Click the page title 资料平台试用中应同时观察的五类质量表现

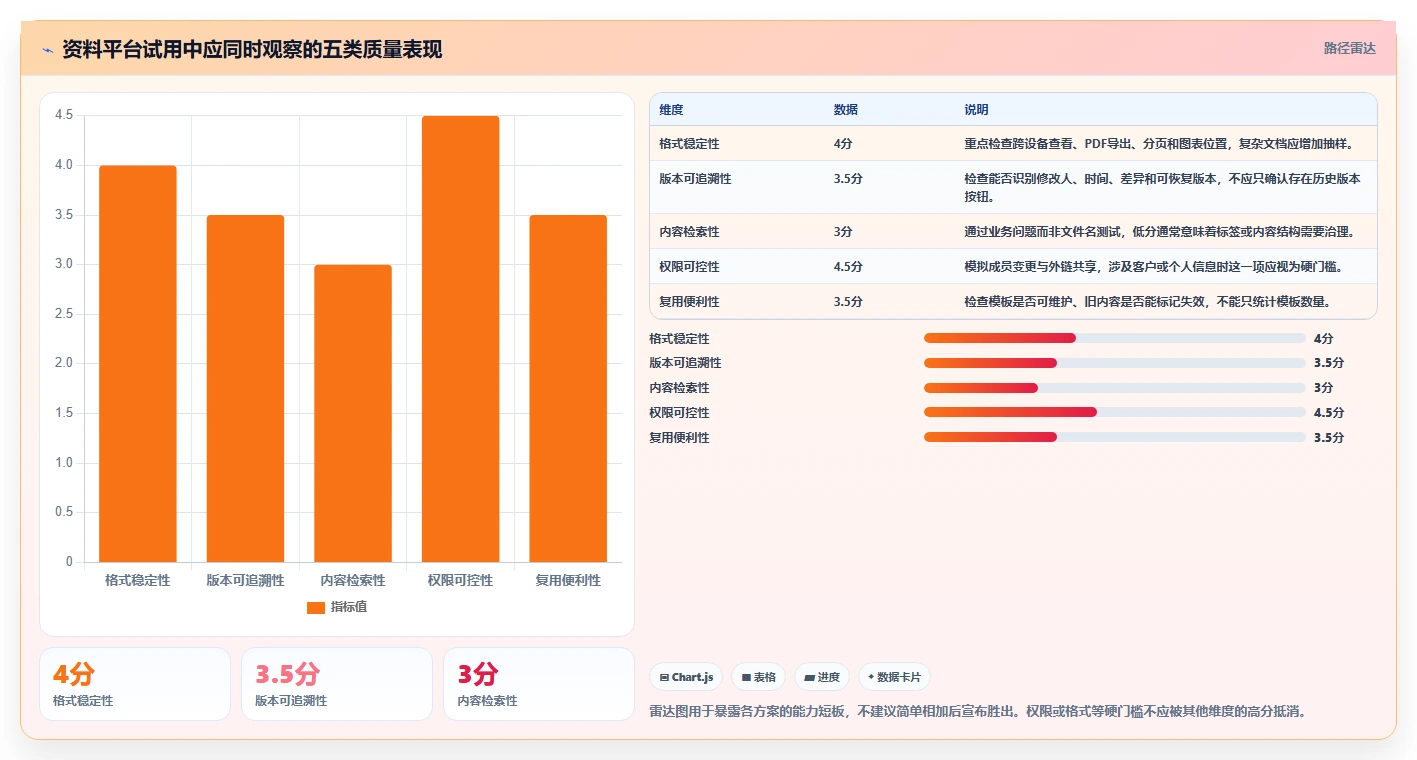point(252,50)
